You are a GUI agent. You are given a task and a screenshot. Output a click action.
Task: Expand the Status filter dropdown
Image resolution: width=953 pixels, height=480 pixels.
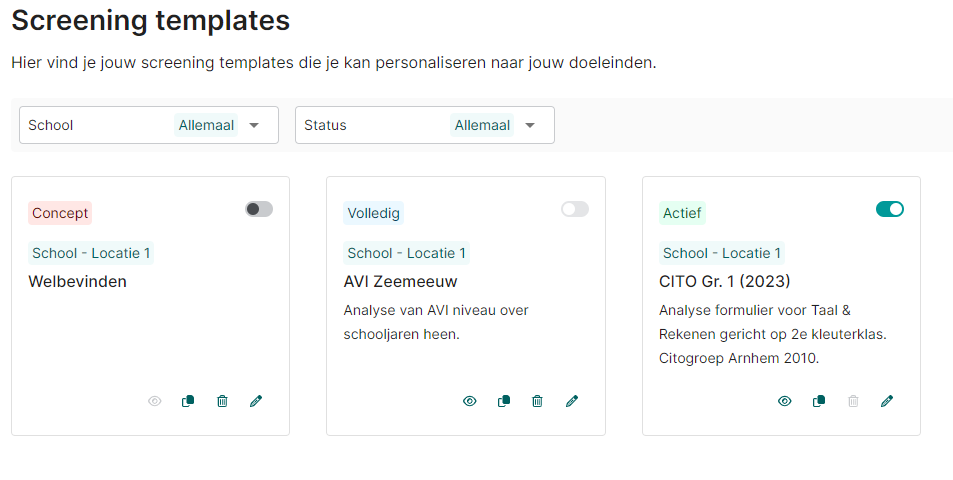pos(424,125)
